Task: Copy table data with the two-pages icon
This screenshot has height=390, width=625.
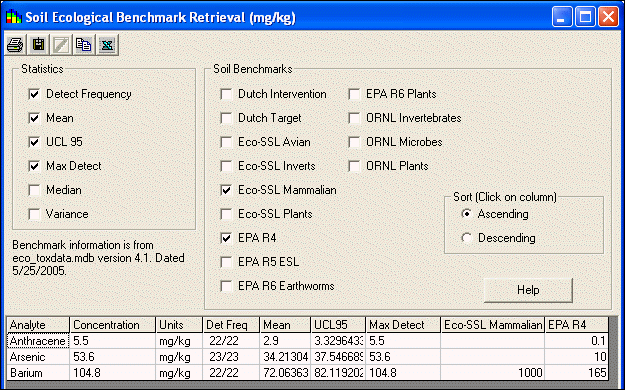Action: 84,44
